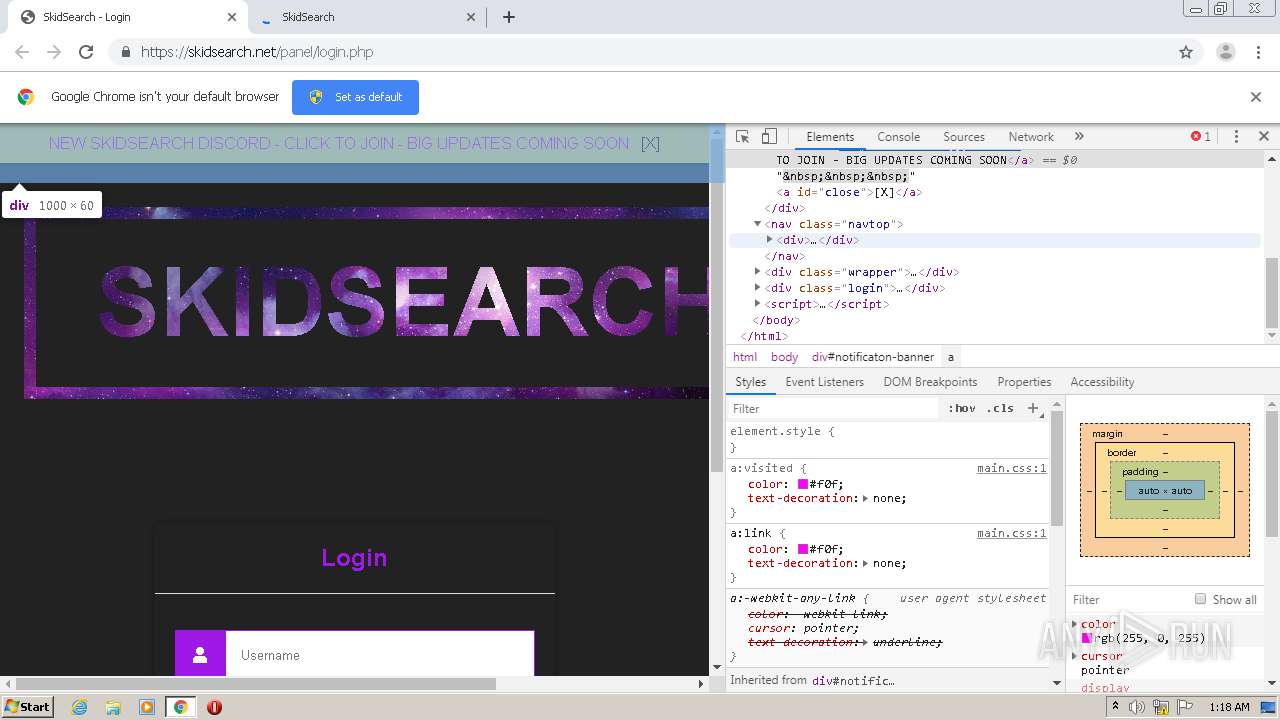Click the html breadcrumb item
This screenshot has width=1280, height=720.
click(x=745, y=357)
